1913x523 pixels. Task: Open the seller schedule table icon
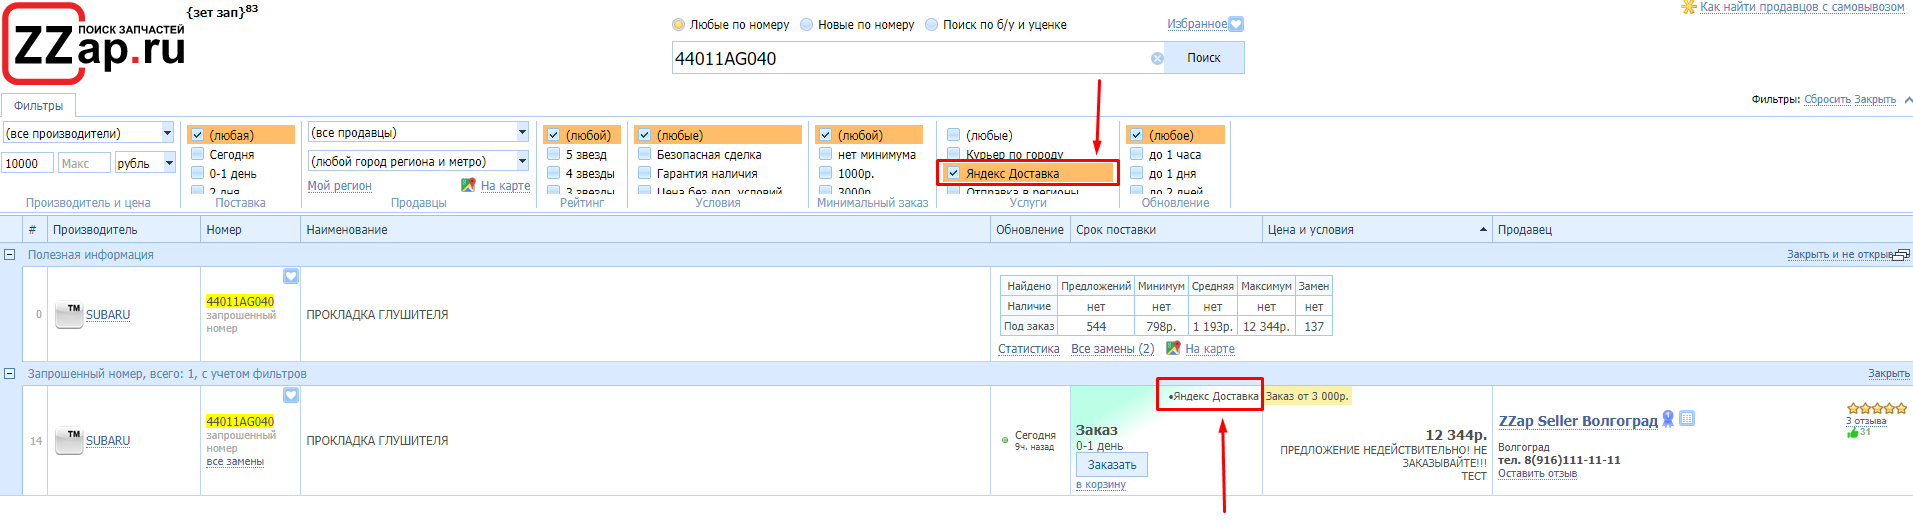[x=1687, y=419]
